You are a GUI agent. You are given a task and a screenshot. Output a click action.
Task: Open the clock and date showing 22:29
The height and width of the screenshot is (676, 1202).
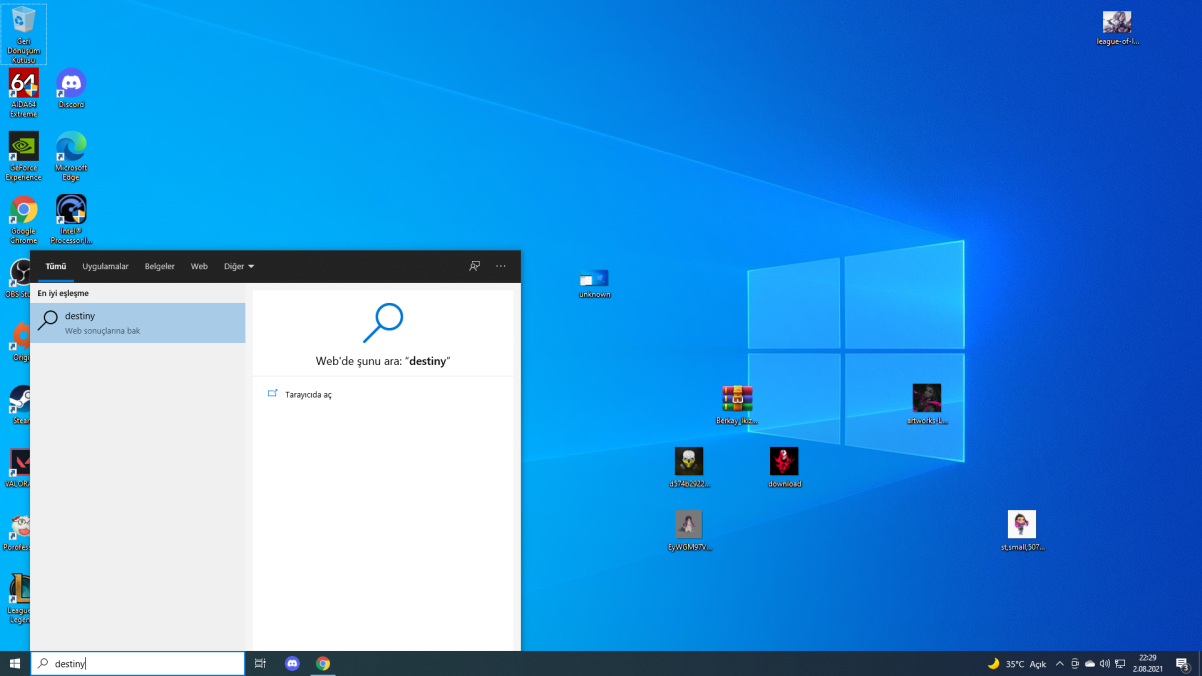[x=1147, y=663]
